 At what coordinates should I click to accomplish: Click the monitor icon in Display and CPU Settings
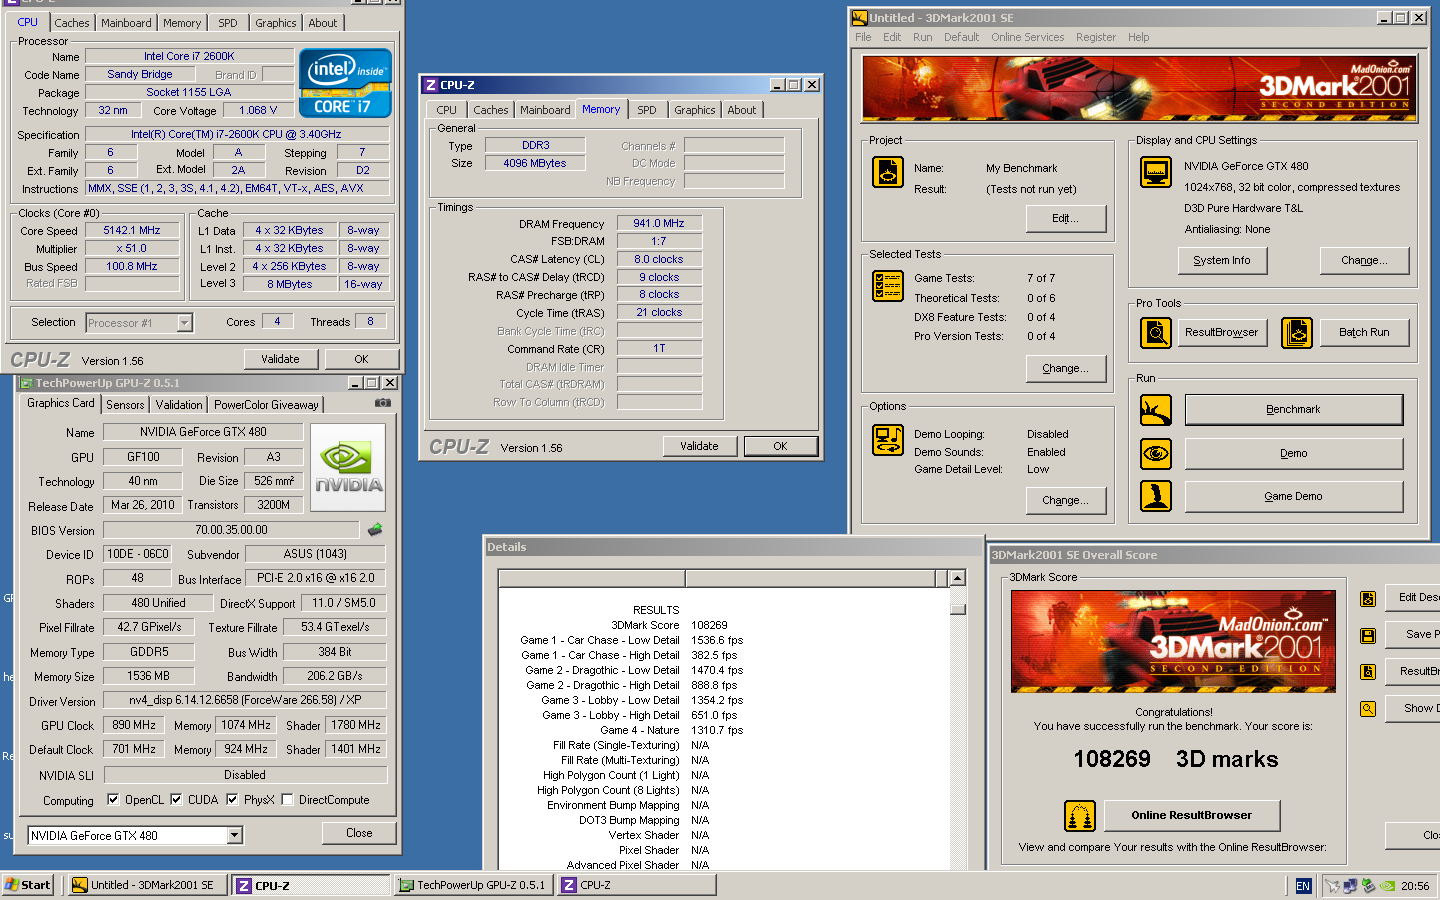tap(1156, 172)
